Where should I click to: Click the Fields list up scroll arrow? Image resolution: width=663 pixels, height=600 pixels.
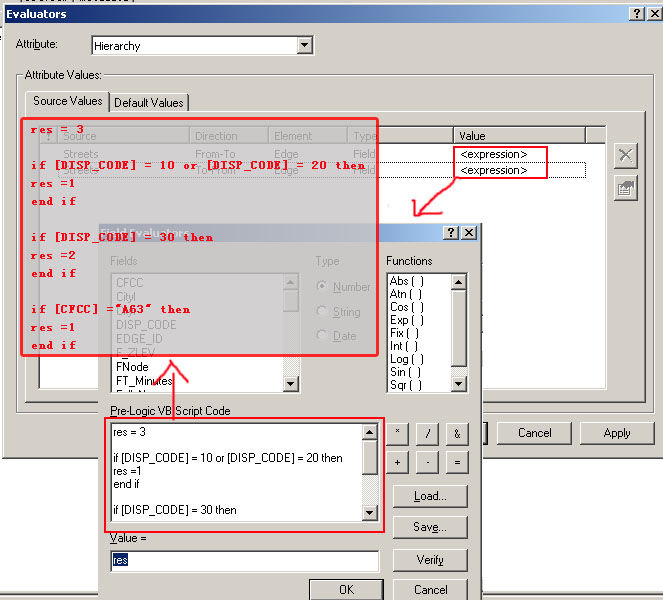[x=290, y=282]
